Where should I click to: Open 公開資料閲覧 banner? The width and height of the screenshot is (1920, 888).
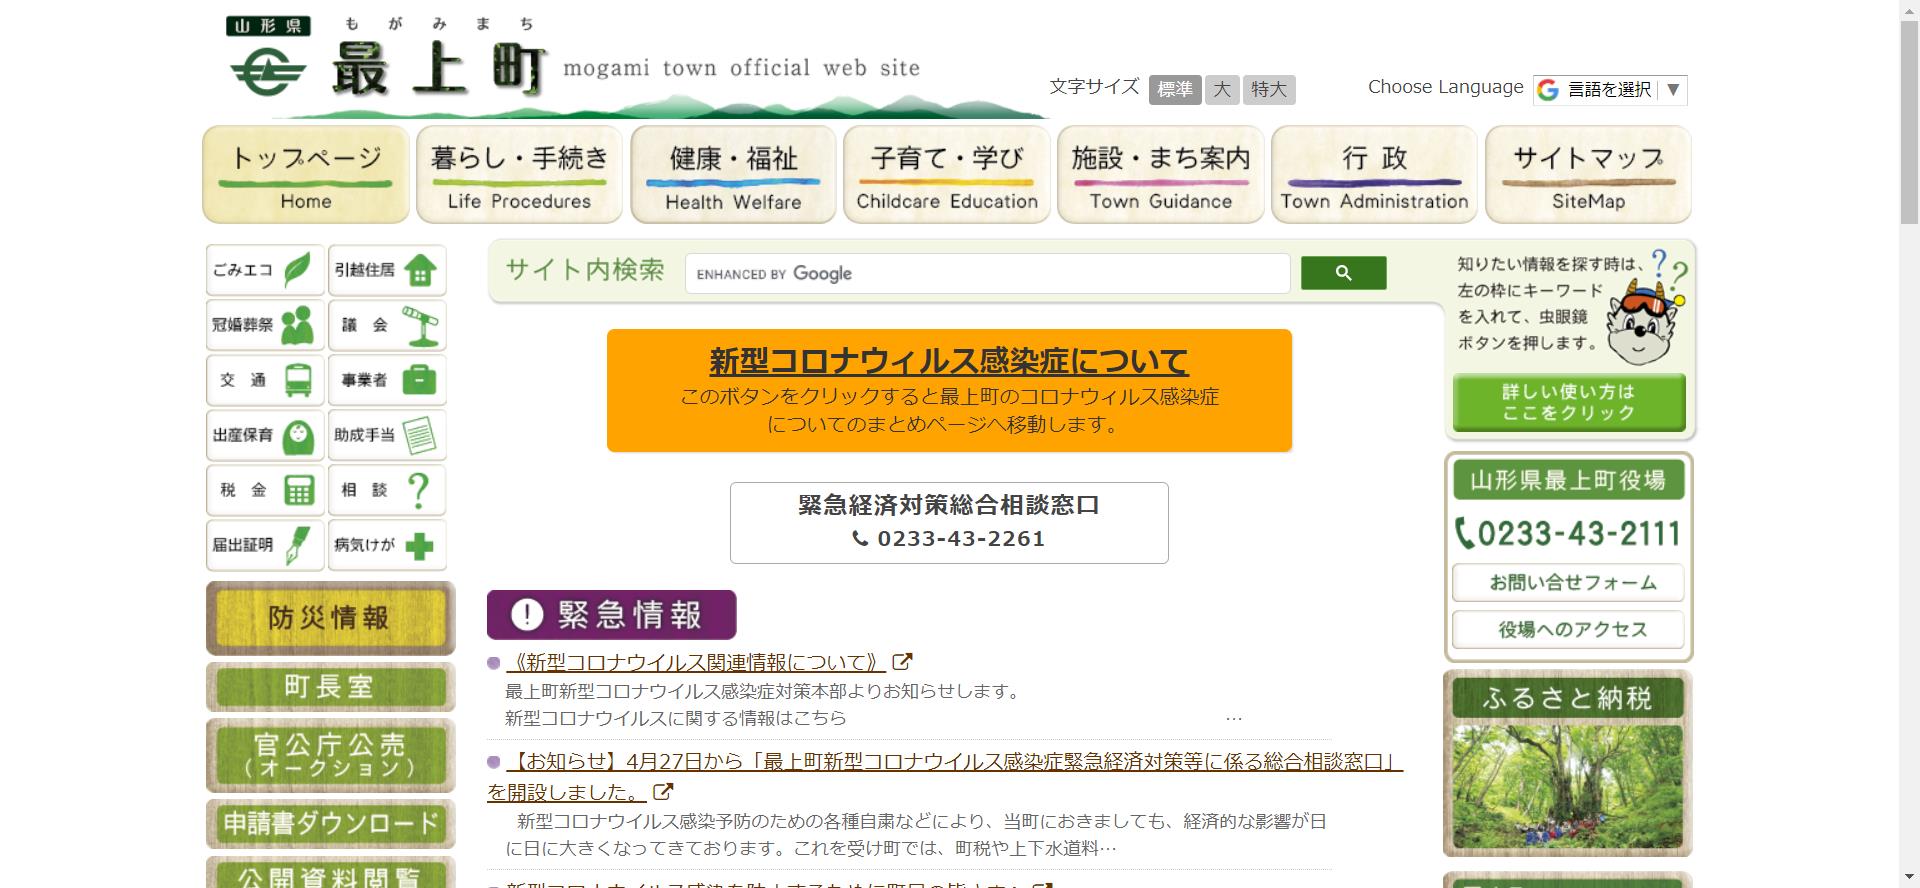330,873
